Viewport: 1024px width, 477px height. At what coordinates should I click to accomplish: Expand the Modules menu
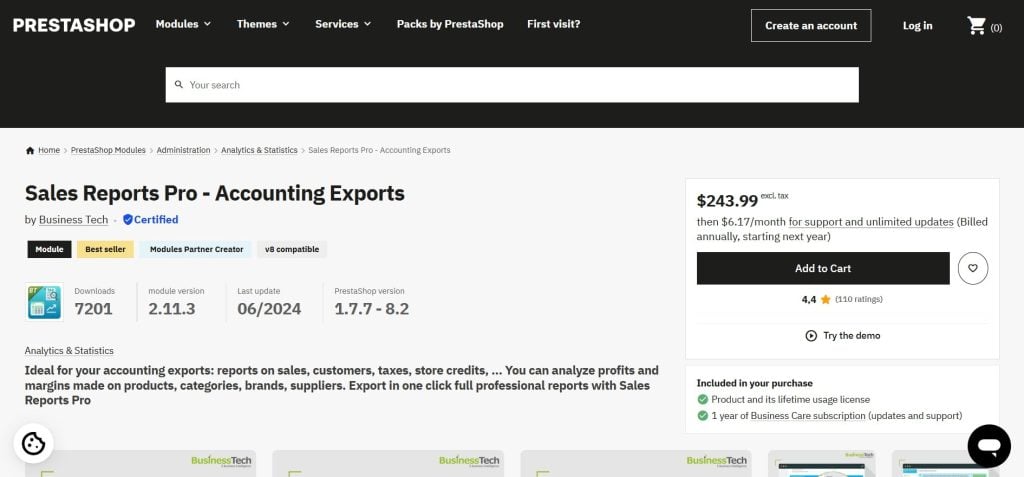tap(183, 24)
